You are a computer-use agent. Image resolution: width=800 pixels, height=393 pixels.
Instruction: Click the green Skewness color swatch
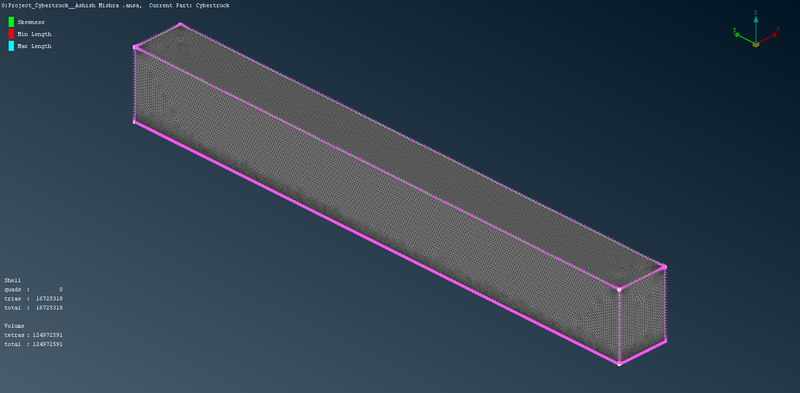[x=11, y=22]
